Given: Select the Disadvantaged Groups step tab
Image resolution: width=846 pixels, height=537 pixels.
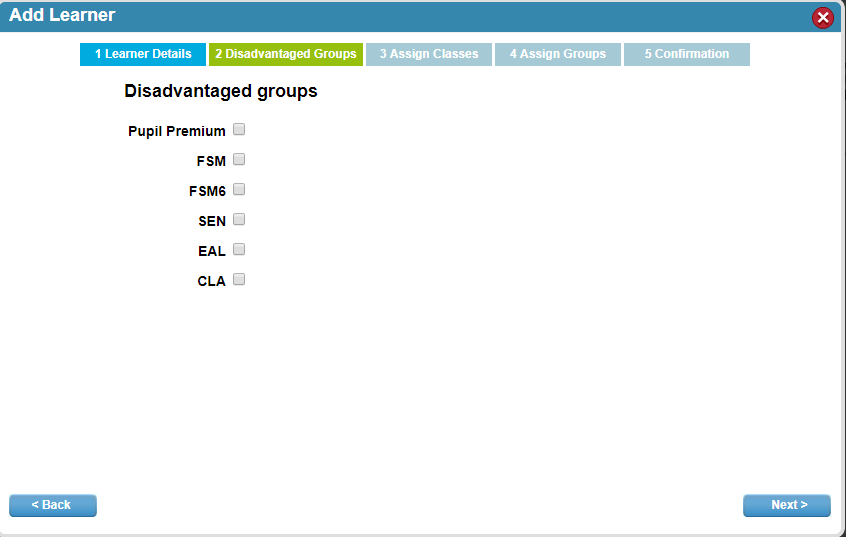Looking at the screenshot, I should coord(285,54).
